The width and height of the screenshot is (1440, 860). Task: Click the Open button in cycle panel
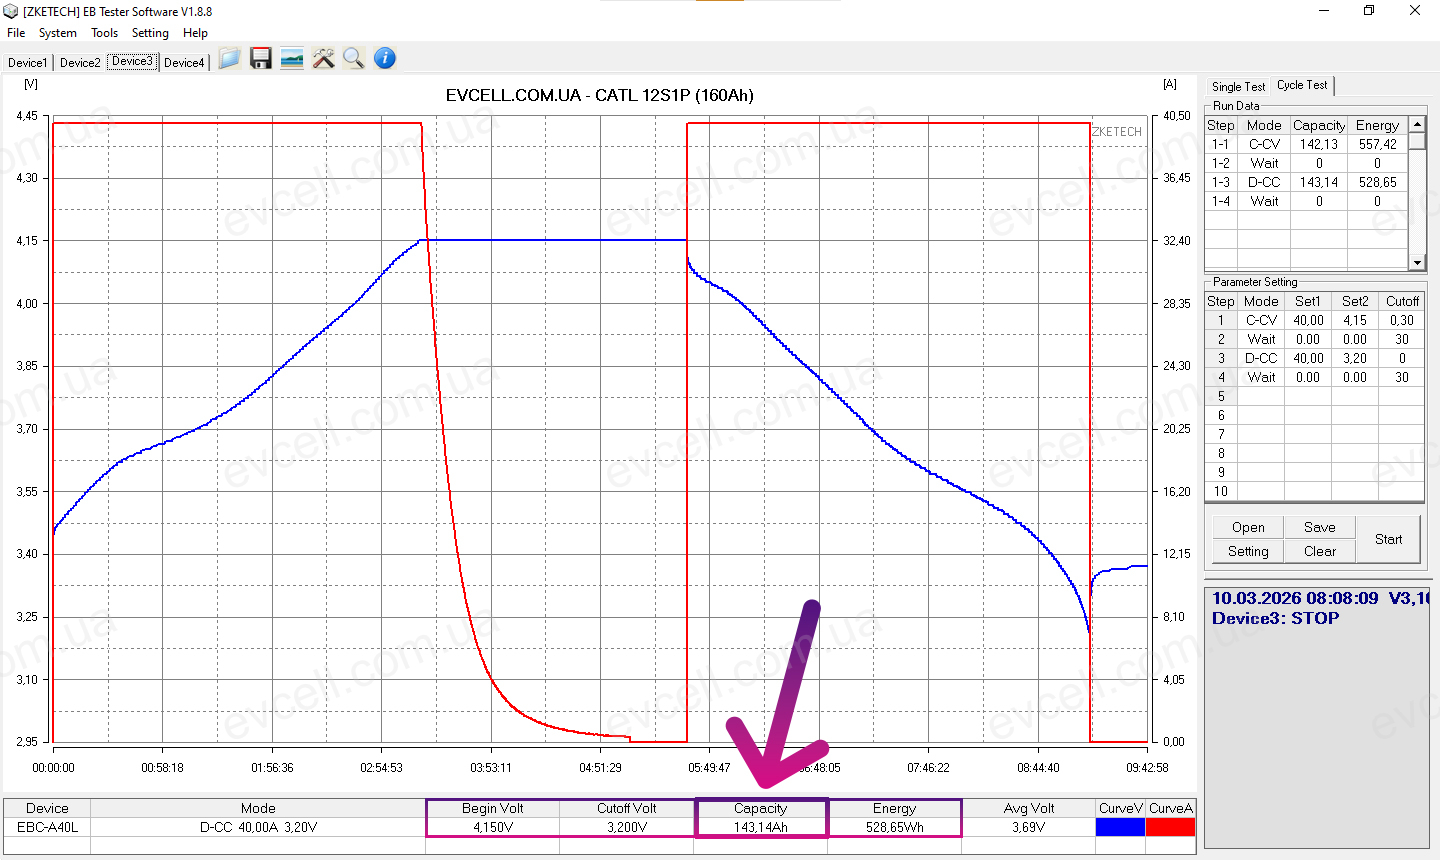1248,527
